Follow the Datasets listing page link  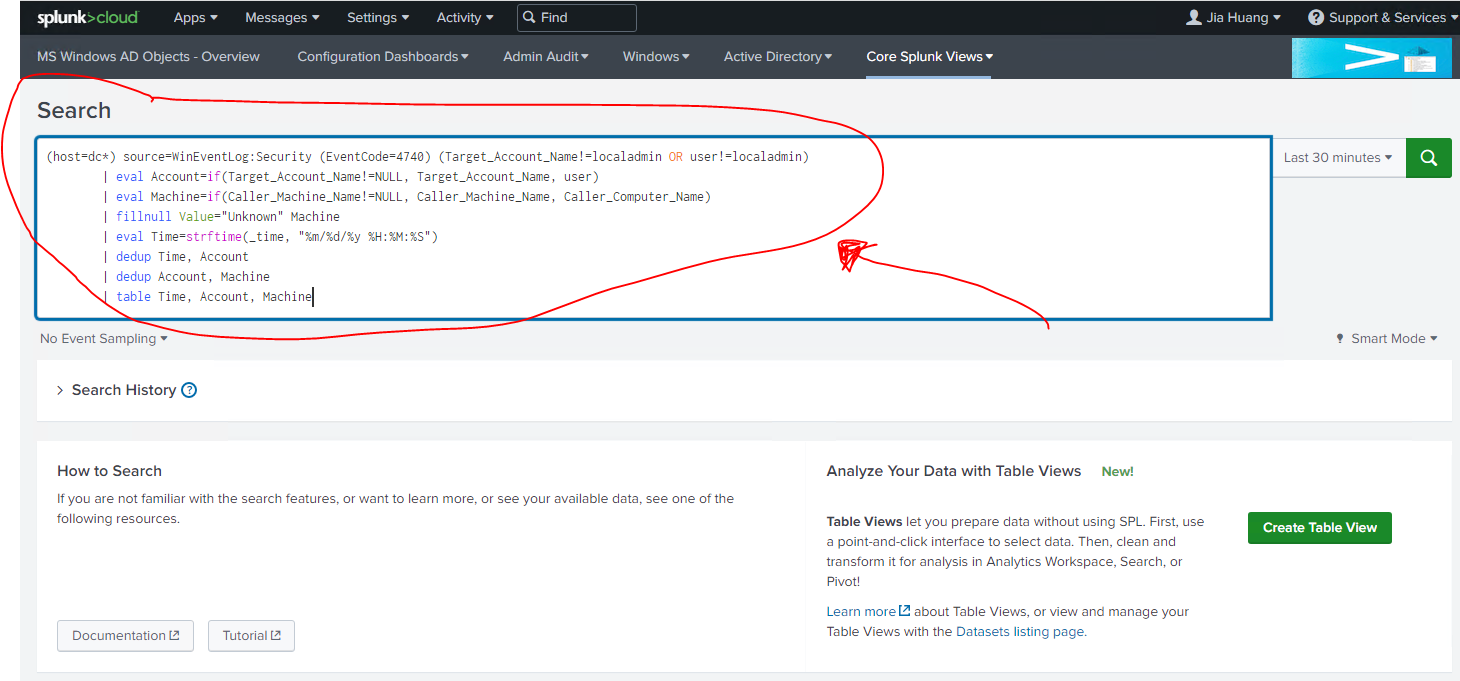click(x=1019, y=632)
